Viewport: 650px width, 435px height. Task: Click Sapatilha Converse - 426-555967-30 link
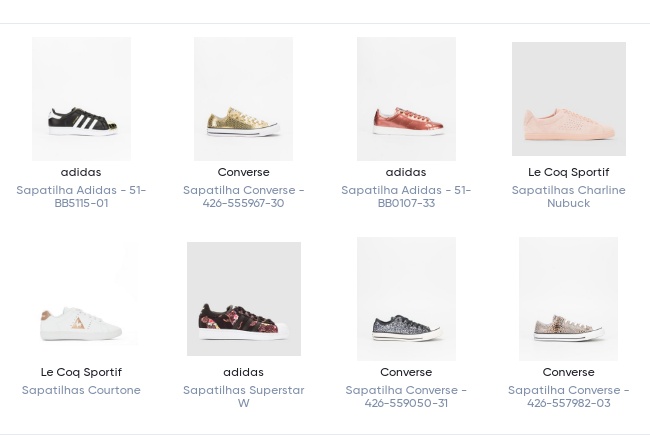click(x=243, y=197)
